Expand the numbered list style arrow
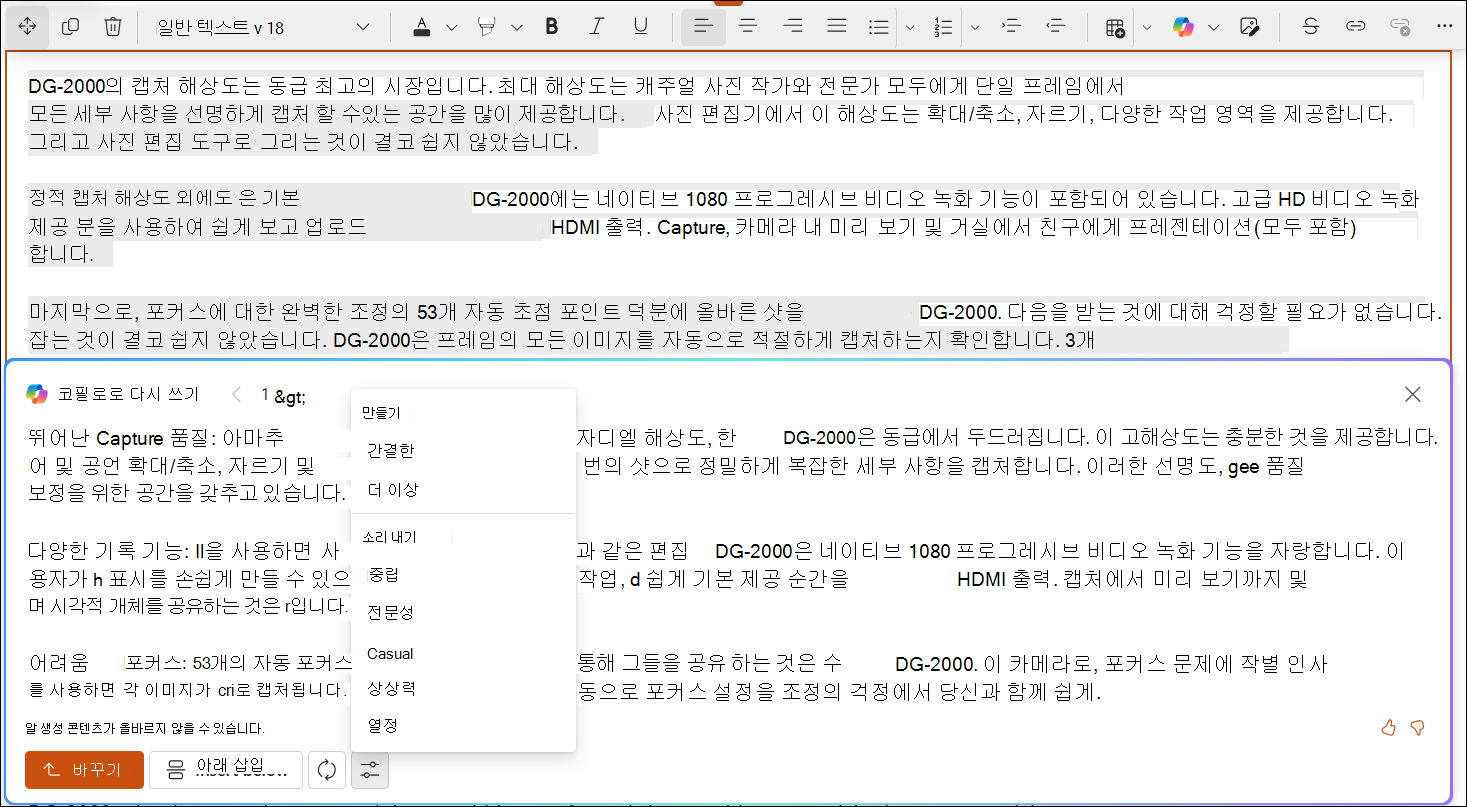 975,27
